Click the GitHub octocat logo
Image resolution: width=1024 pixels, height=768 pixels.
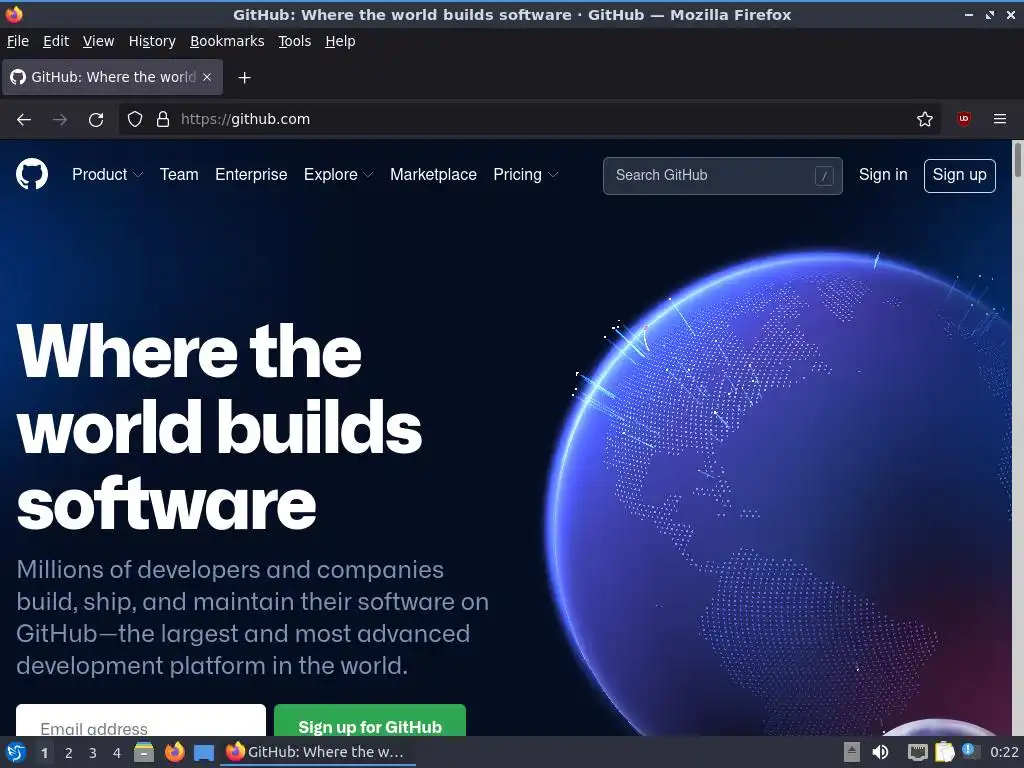coord(31,174)
